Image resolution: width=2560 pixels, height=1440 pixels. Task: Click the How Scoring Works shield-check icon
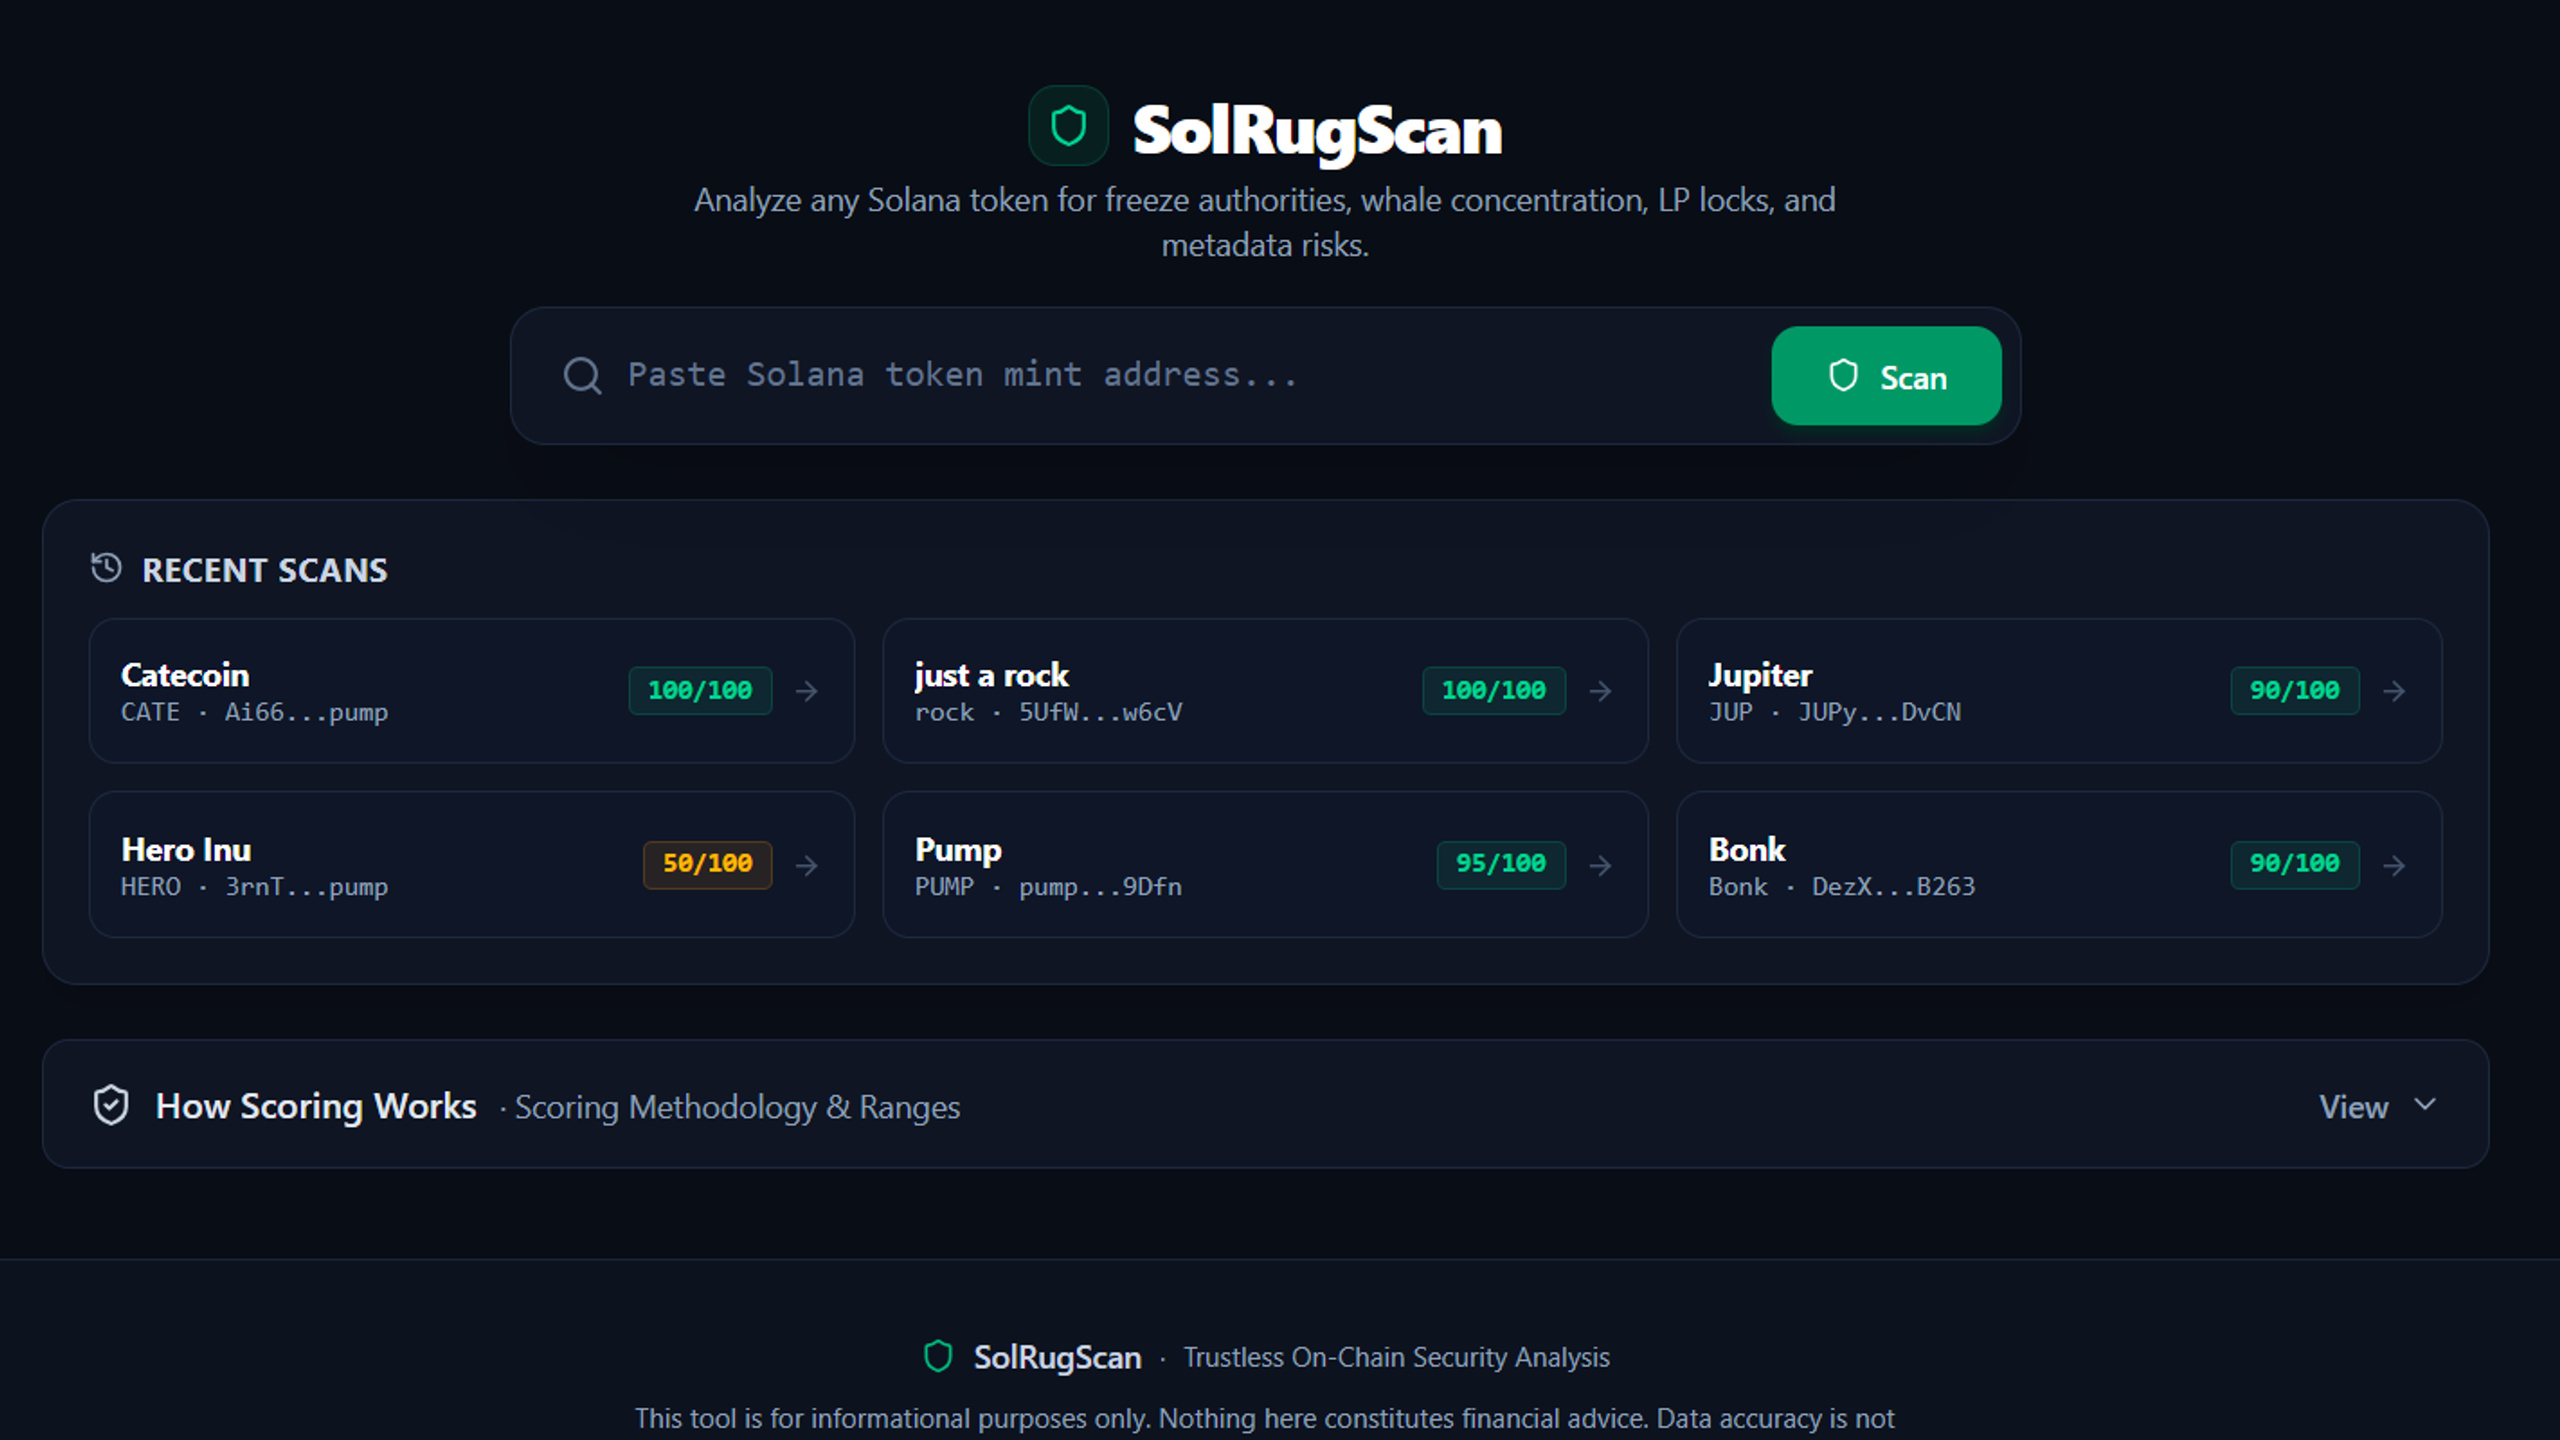tap(111, 1105)
